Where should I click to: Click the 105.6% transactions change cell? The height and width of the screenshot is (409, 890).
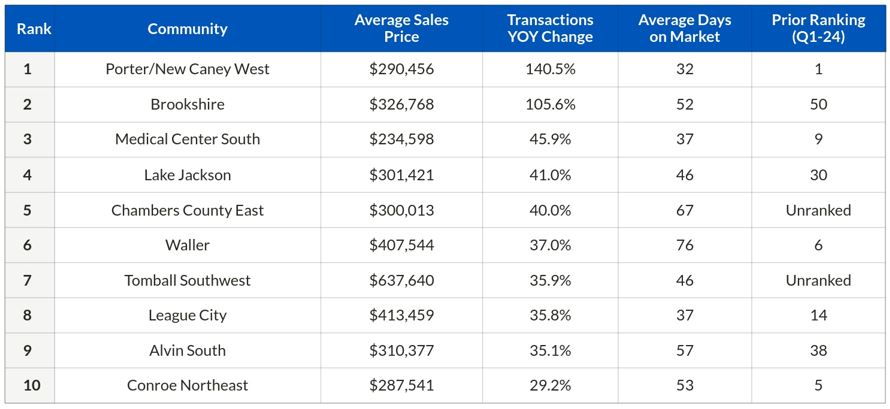click(x=549, y=104)
